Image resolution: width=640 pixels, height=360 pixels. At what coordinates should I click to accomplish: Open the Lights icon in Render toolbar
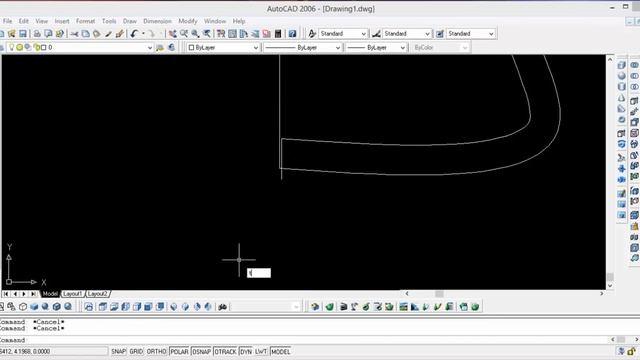point(354,307)
